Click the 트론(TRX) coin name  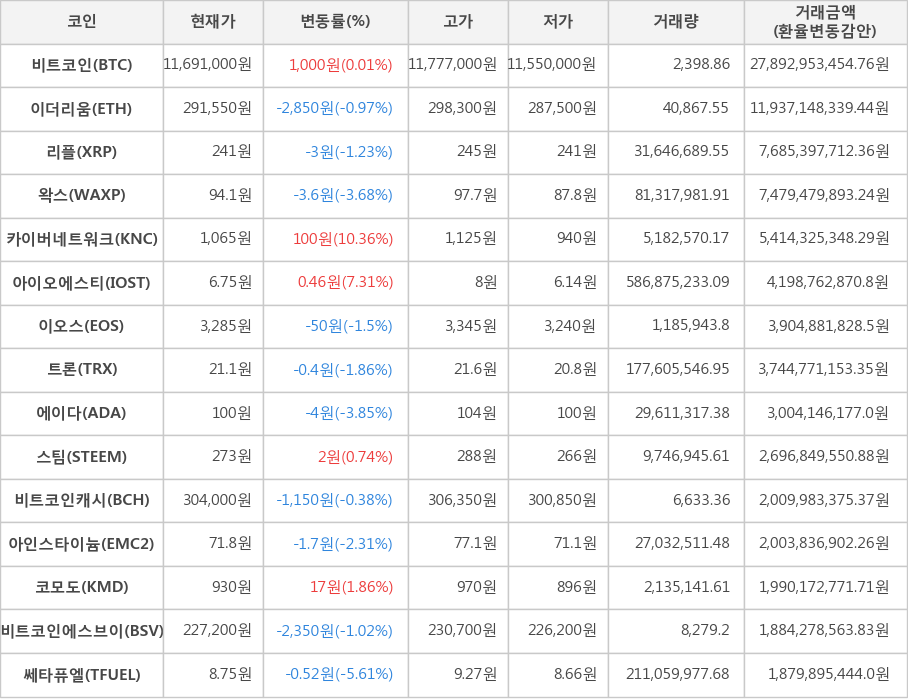point(82,369)
